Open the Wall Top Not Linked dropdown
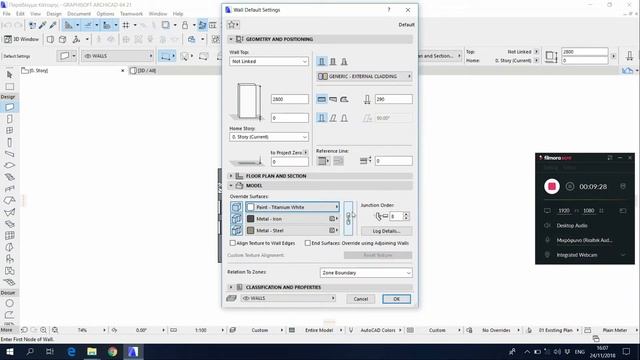 coord(269,61)
